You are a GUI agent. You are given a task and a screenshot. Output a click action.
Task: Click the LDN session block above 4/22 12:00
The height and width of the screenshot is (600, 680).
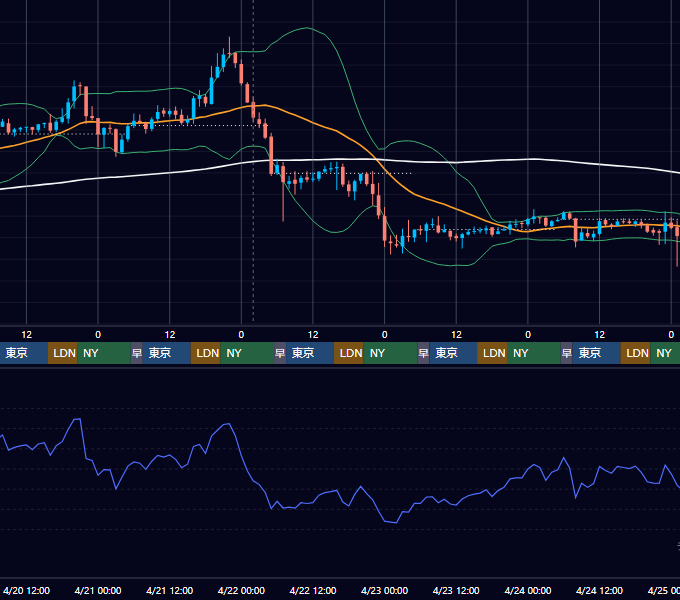tap(349, 353)
